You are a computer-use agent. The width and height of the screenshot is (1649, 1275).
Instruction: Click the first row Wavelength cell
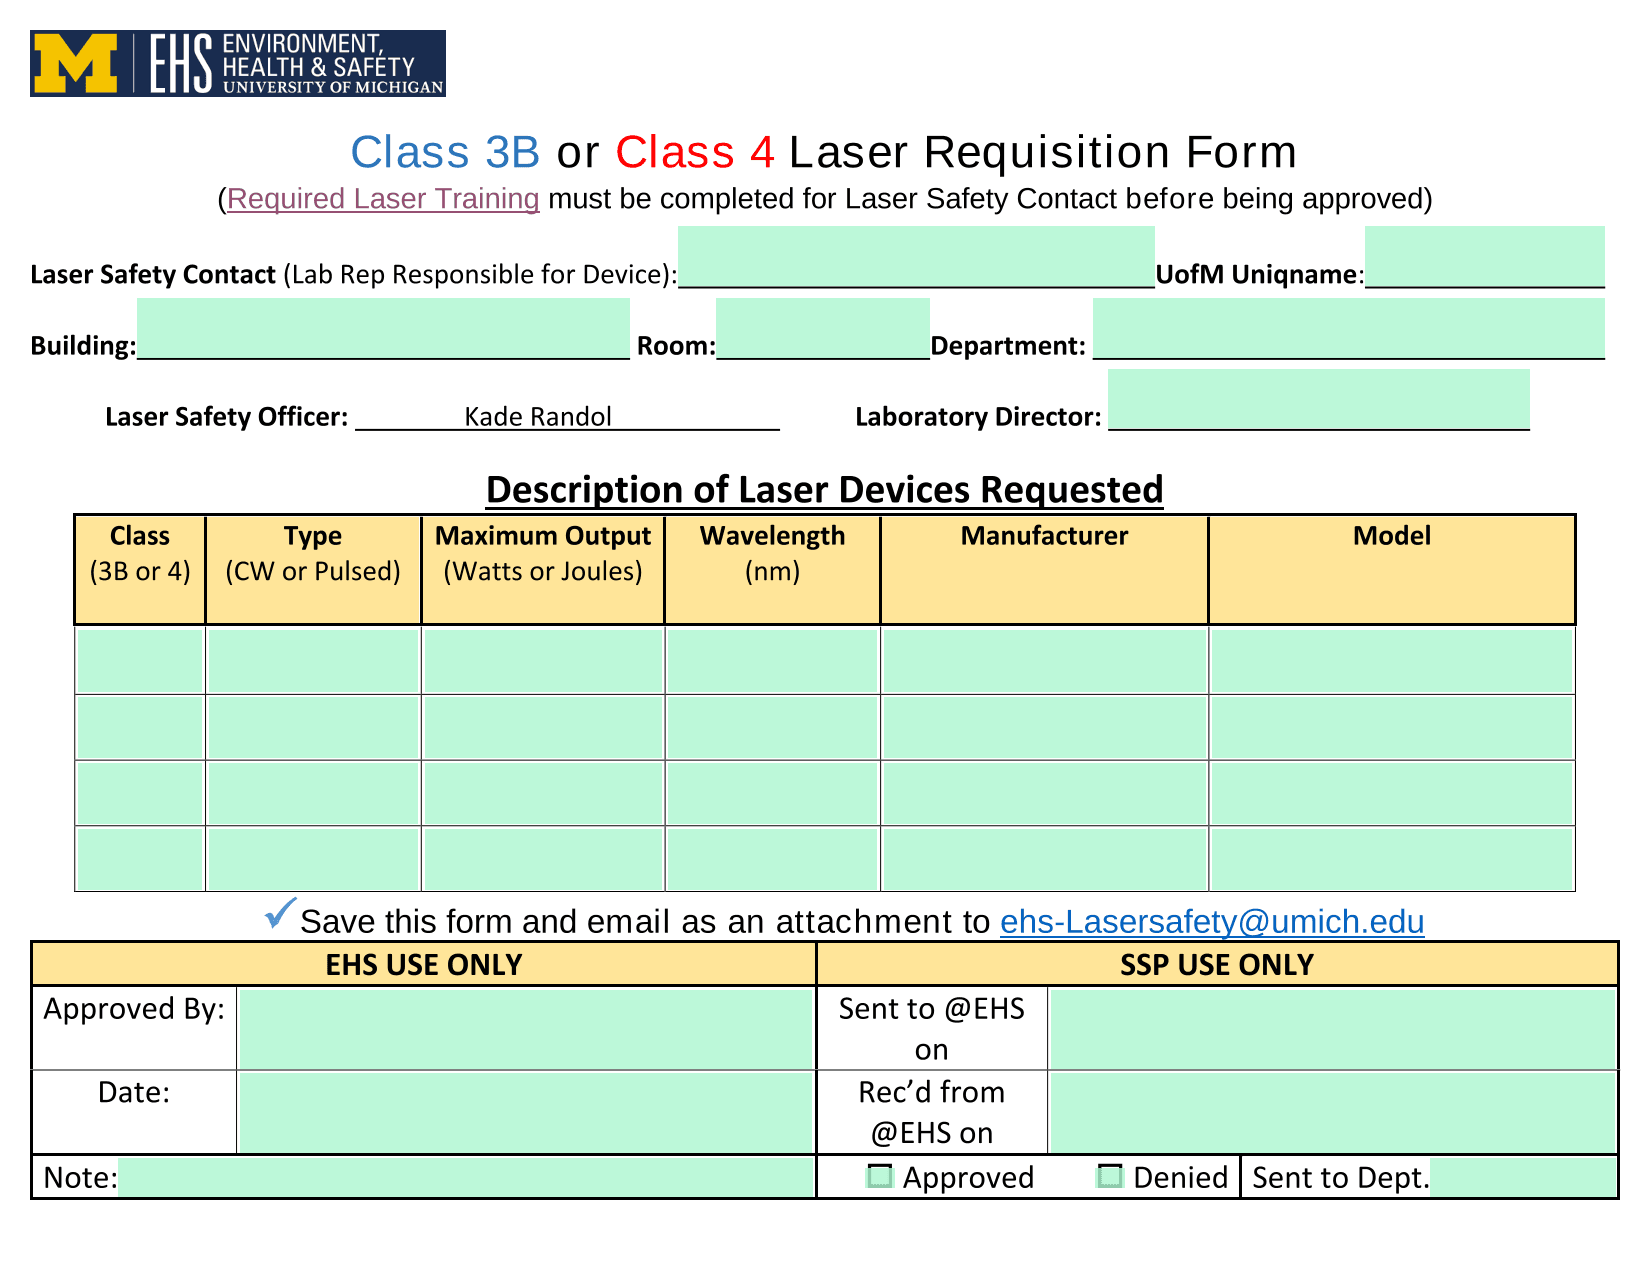(x=773, y=660)
